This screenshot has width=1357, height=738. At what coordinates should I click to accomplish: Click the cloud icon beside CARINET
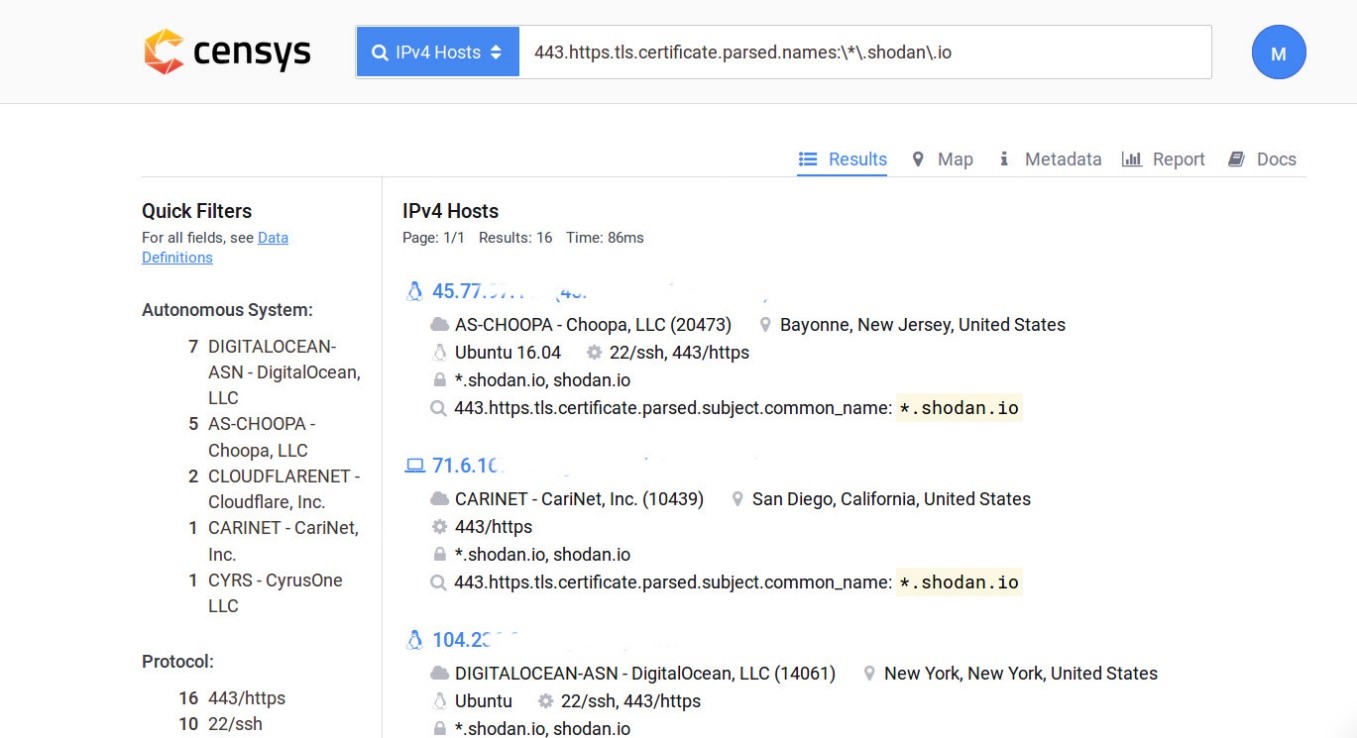[x=439, y=499]
